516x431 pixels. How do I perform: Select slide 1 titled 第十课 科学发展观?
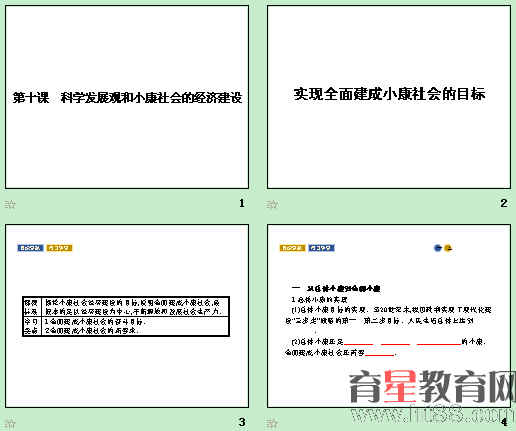(127, 97)
